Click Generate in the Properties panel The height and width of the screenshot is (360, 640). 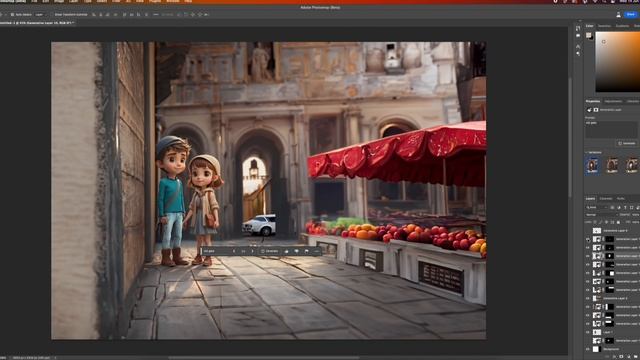coord(627,143)
